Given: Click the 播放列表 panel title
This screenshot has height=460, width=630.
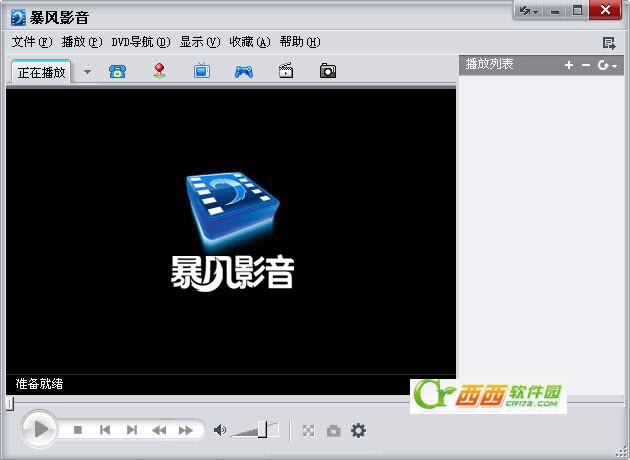Looking at the screenshot, I should pyautogui.click(x=489, y=64).
